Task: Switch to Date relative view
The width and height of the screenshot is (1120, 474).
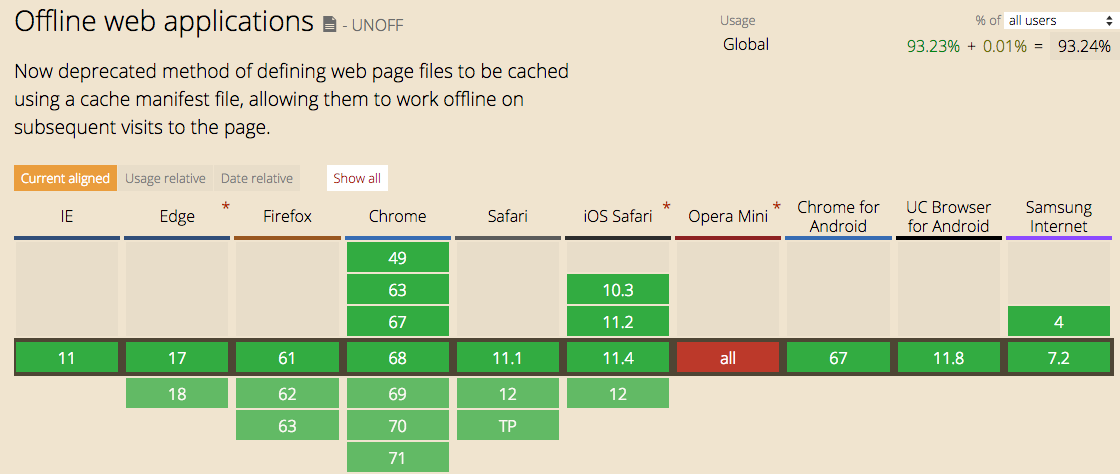Action: (256, 178)
